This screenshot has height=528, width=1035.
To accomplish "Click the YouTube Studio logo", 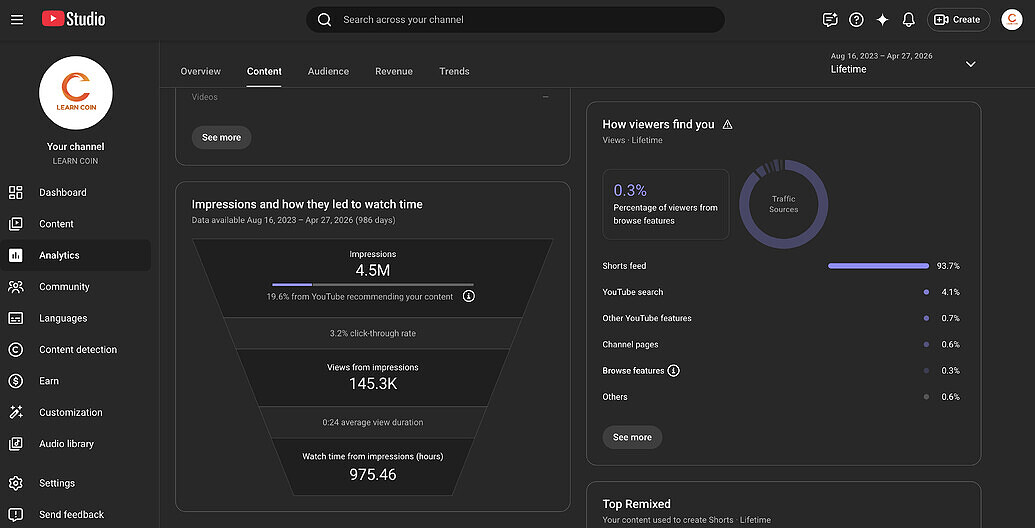I will coord(73,19).
